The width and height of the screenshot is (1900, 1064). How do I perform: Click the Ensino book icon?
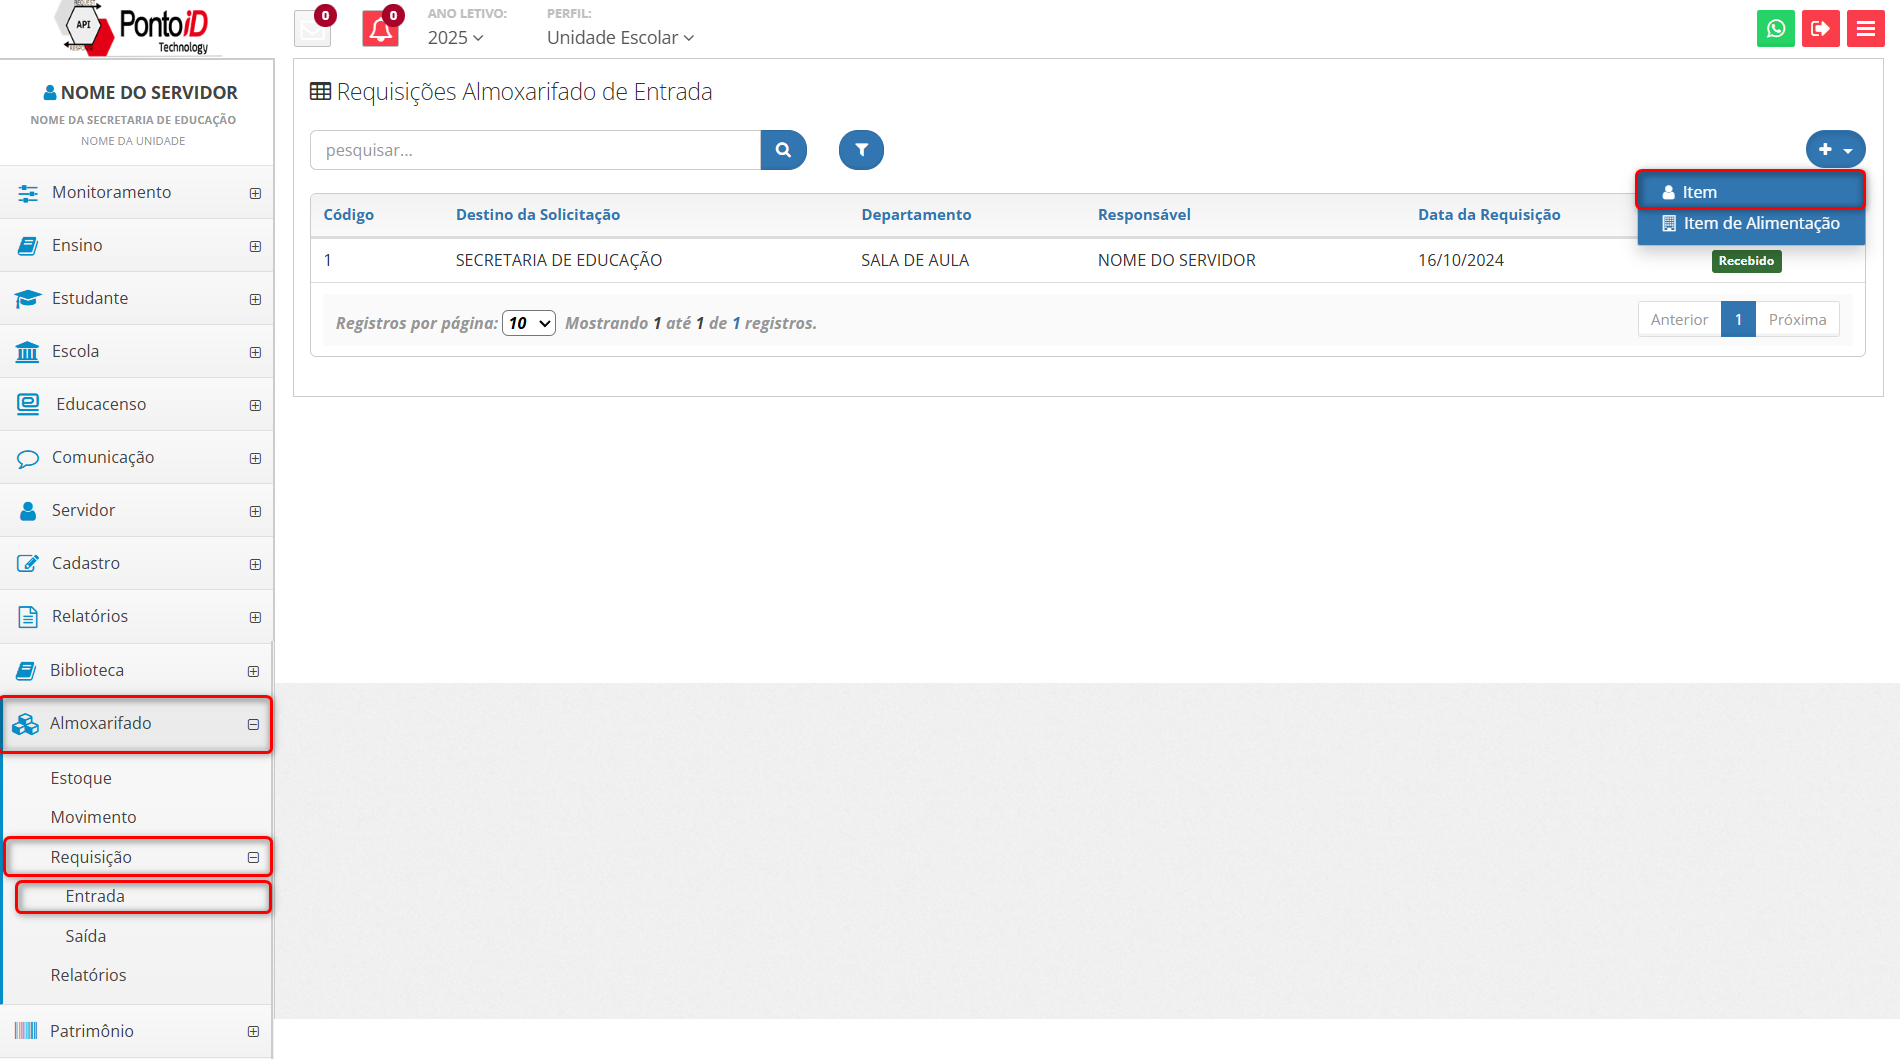click(x=28, y=246)
